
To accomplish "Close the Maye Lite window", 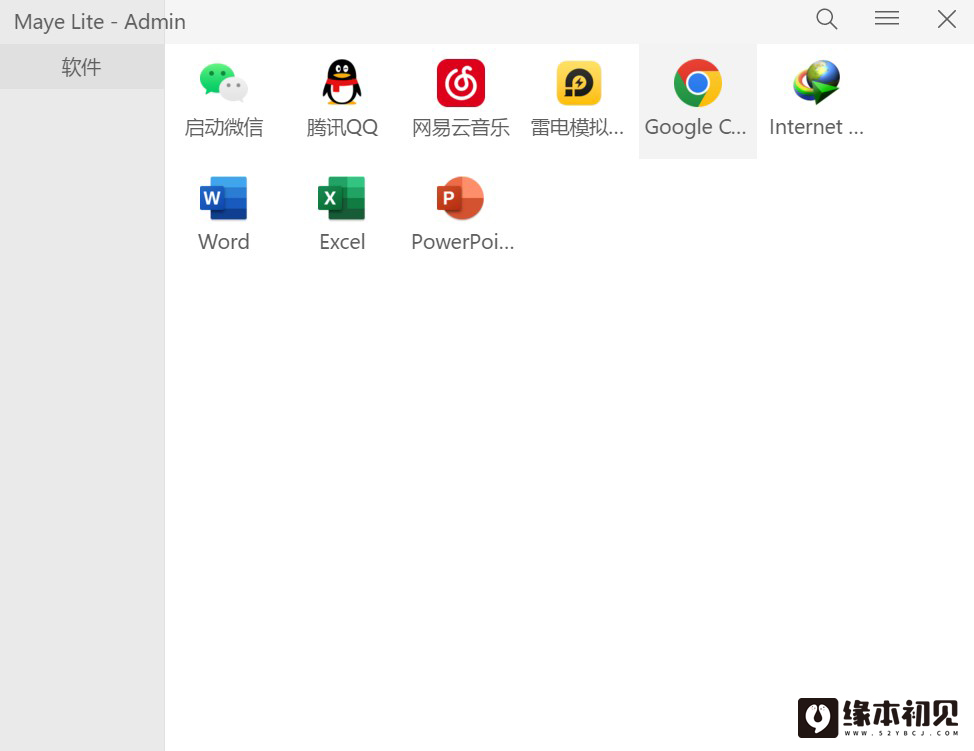I will [x=947, y=19].
